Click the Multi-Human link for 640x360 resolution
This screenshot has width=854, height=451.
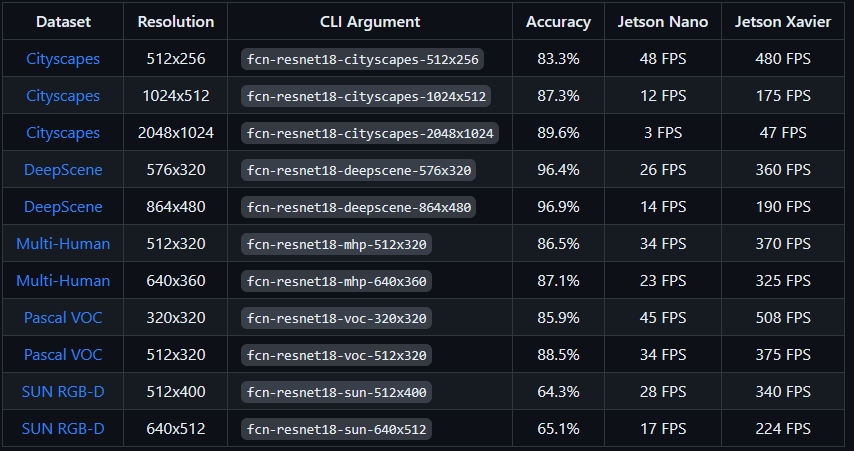pos(63,281)
